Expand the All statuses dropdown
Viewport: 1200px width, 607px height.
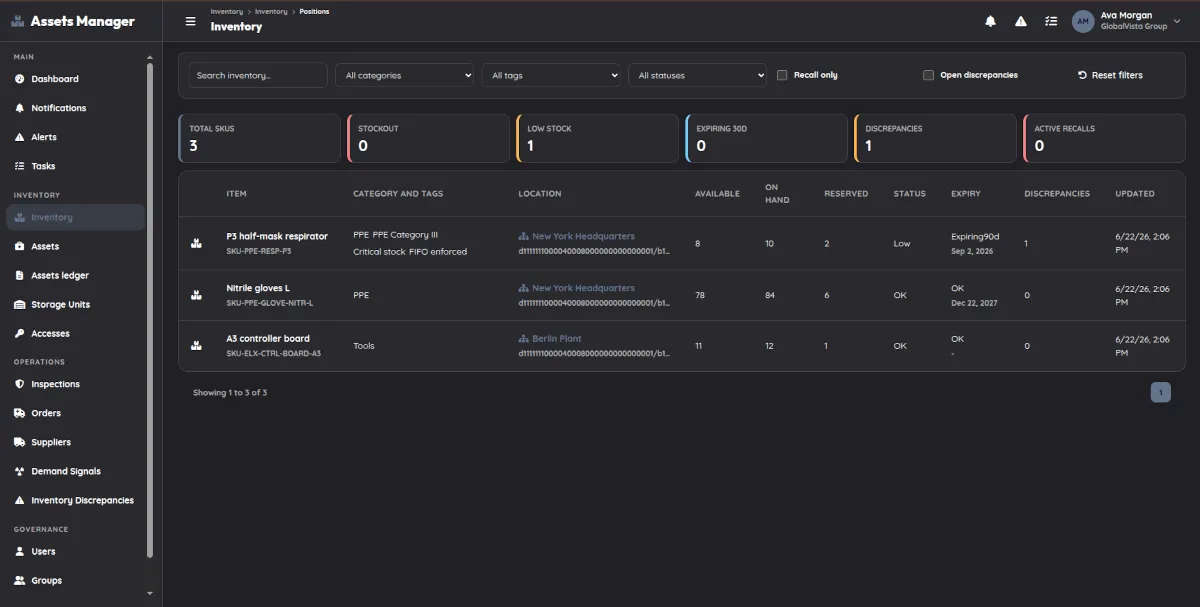(697, 75)
